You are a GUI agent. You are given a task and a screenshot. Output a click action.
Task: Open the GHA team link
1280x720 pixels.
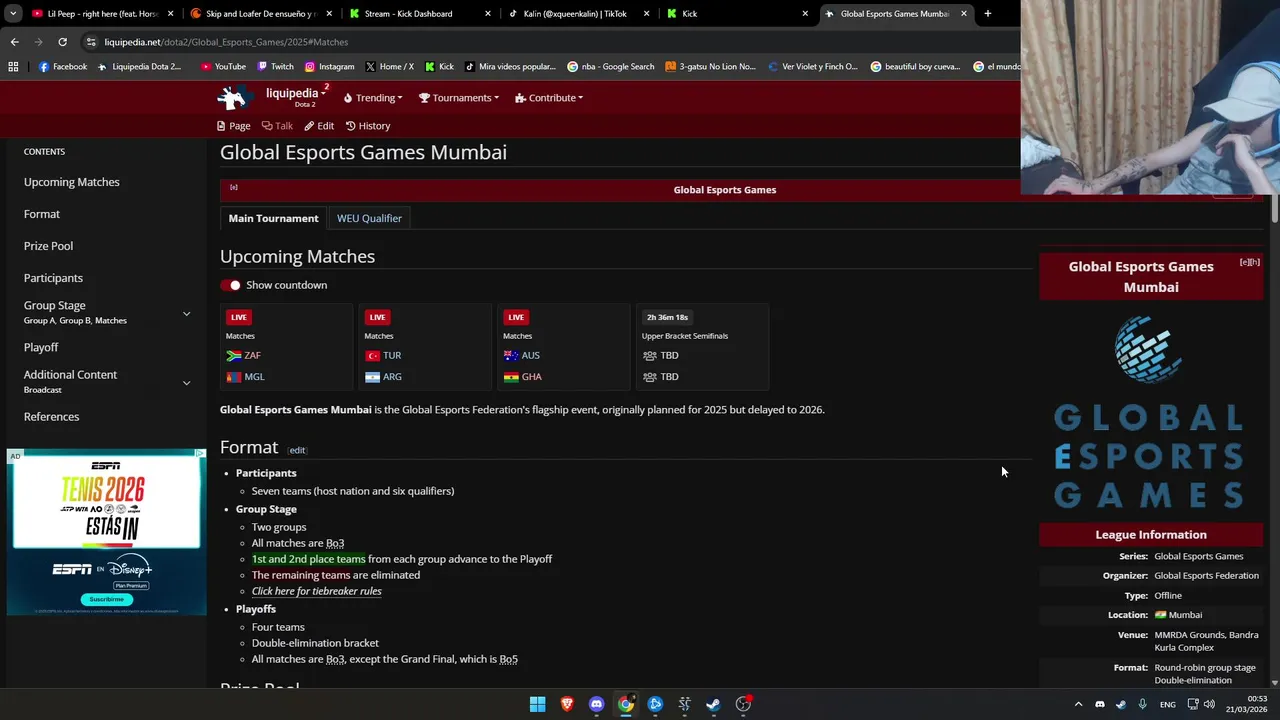click(532, 377)
